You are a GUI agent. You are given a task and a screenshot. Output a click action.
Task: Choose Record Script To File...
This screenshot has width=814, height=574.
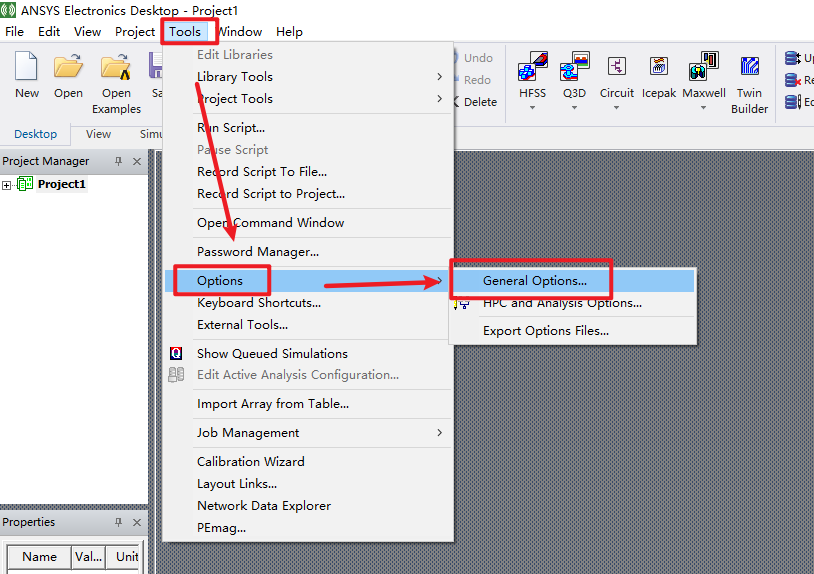(x=262, y=172)
